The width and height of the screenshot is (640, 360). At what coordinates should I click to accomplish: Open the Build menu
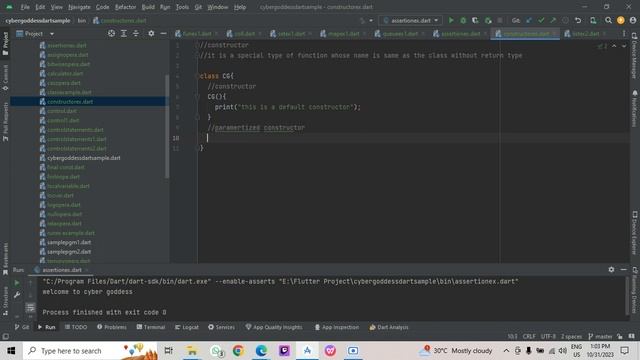pyautogui.click(x=148, y=7)
